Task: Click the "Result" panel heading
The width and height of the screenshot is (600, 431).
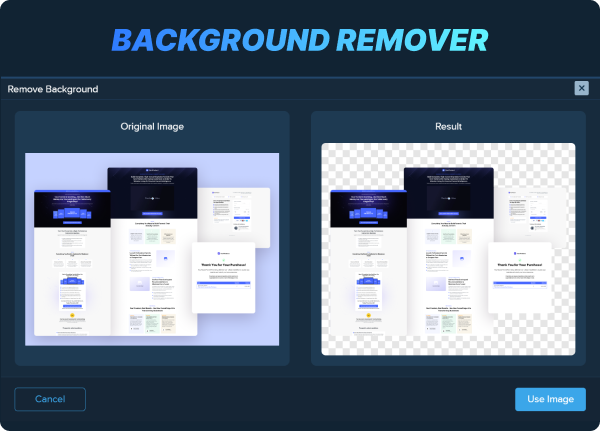Action: (x=448, y=127)
